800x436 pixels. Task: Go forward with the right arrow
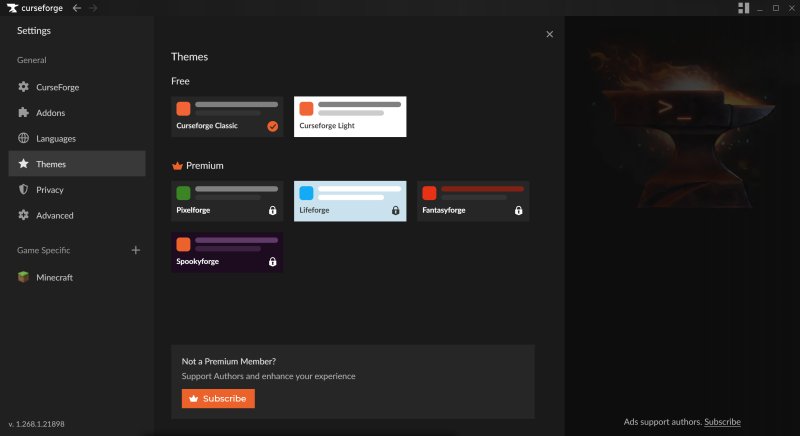[x=93, y=8]
